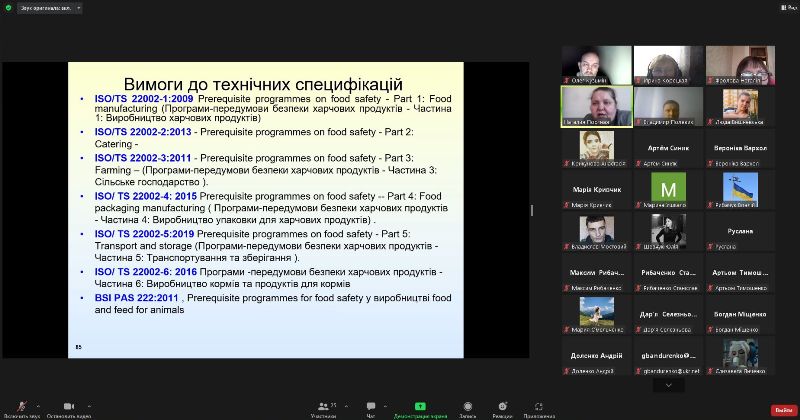Select Фролова Наталя video tile
The width and height of the screenshot is (800, 420).
coord(740,65)
